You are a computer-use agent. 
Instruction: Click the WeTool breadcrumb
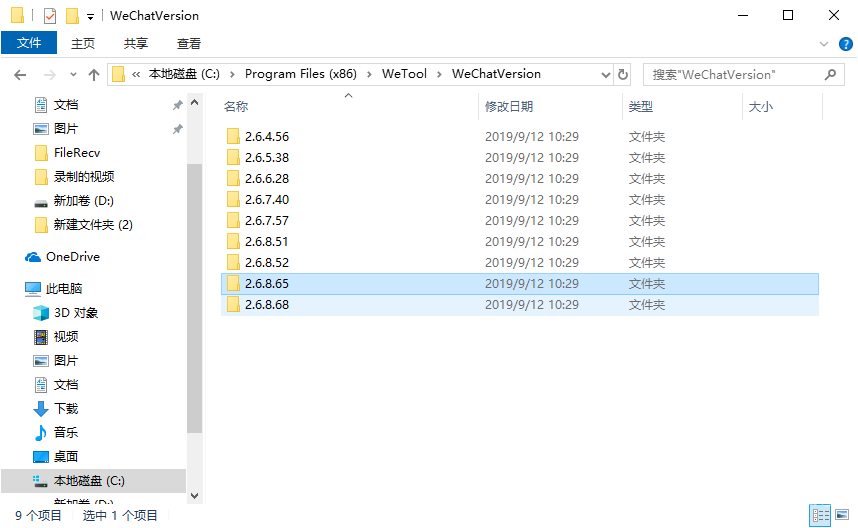404,74
